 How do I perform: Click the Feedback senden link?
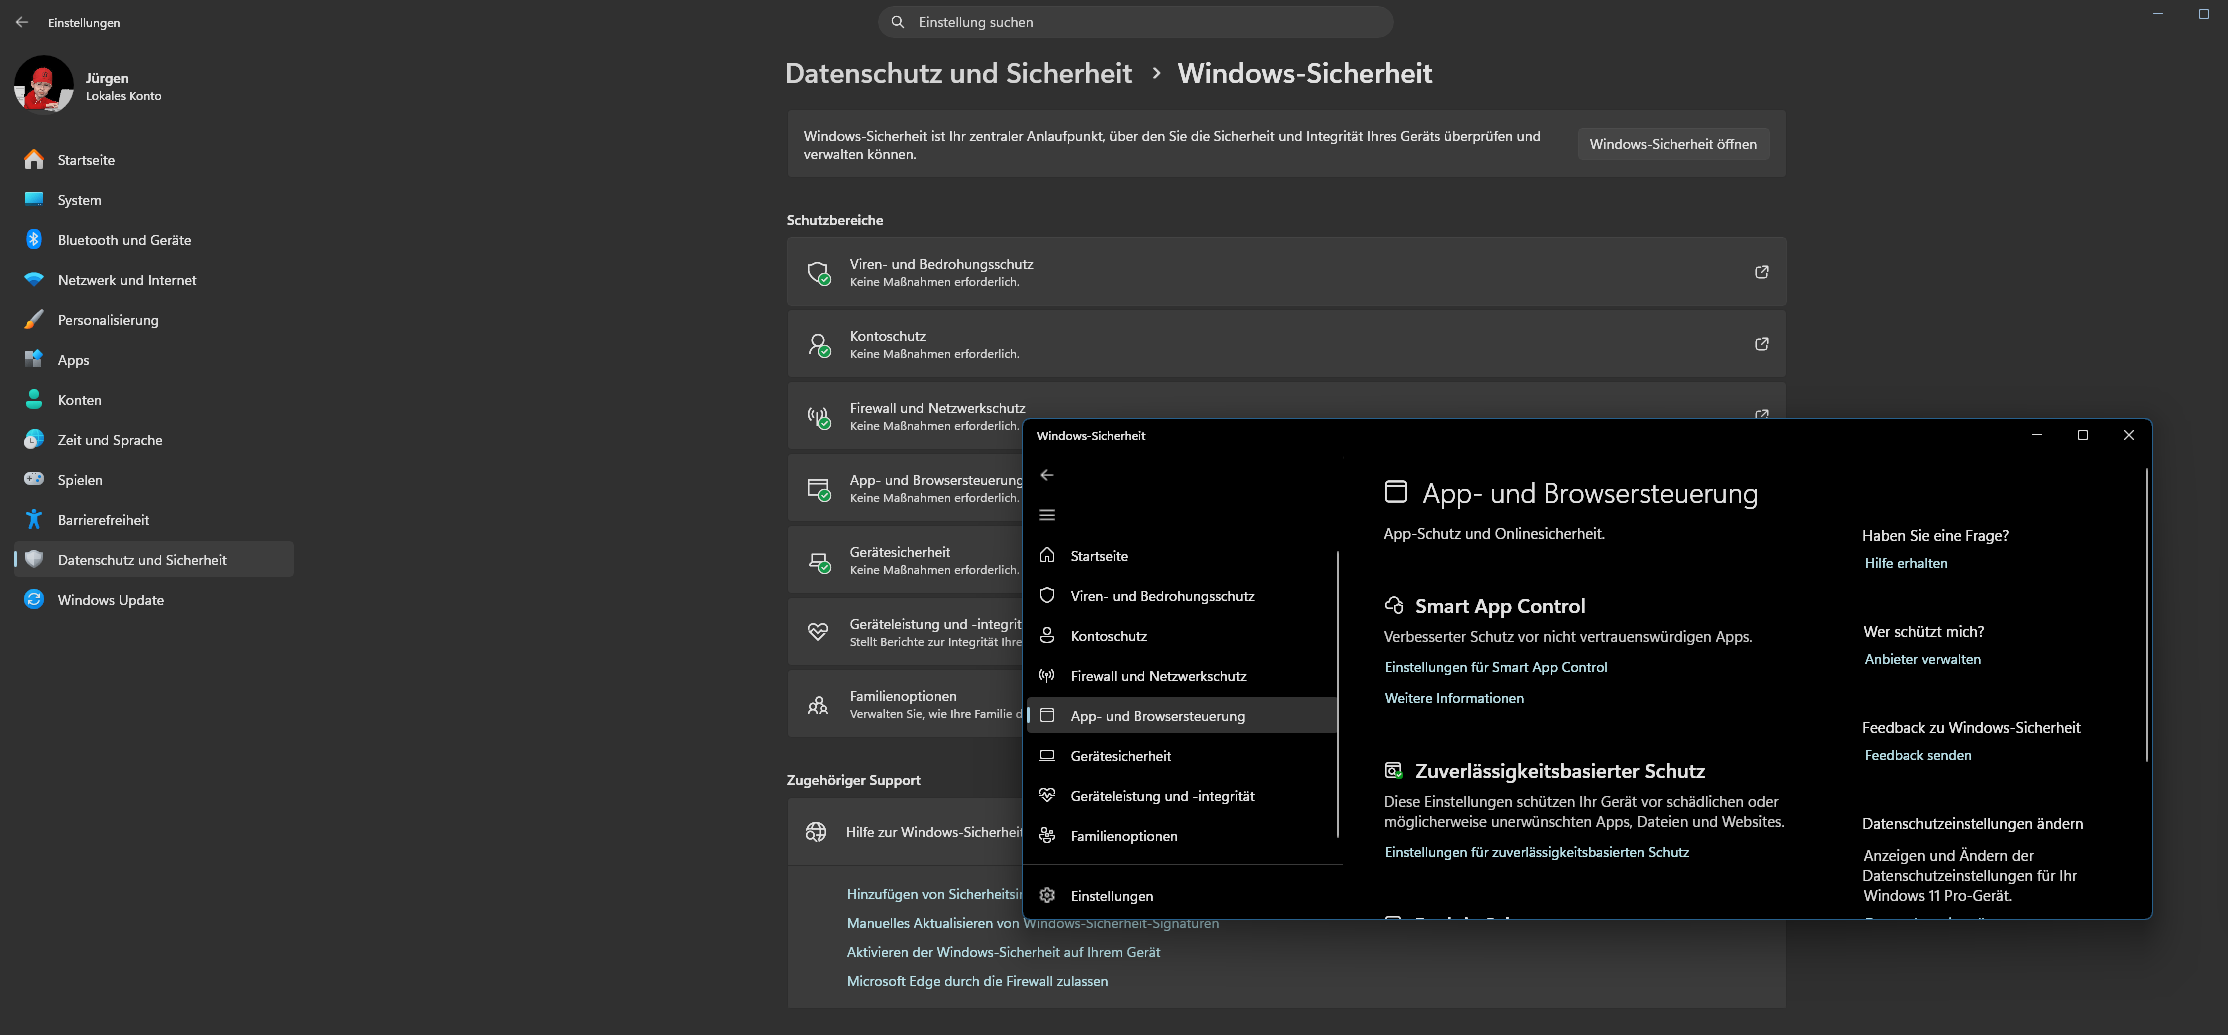click(x=1918, y=755)
